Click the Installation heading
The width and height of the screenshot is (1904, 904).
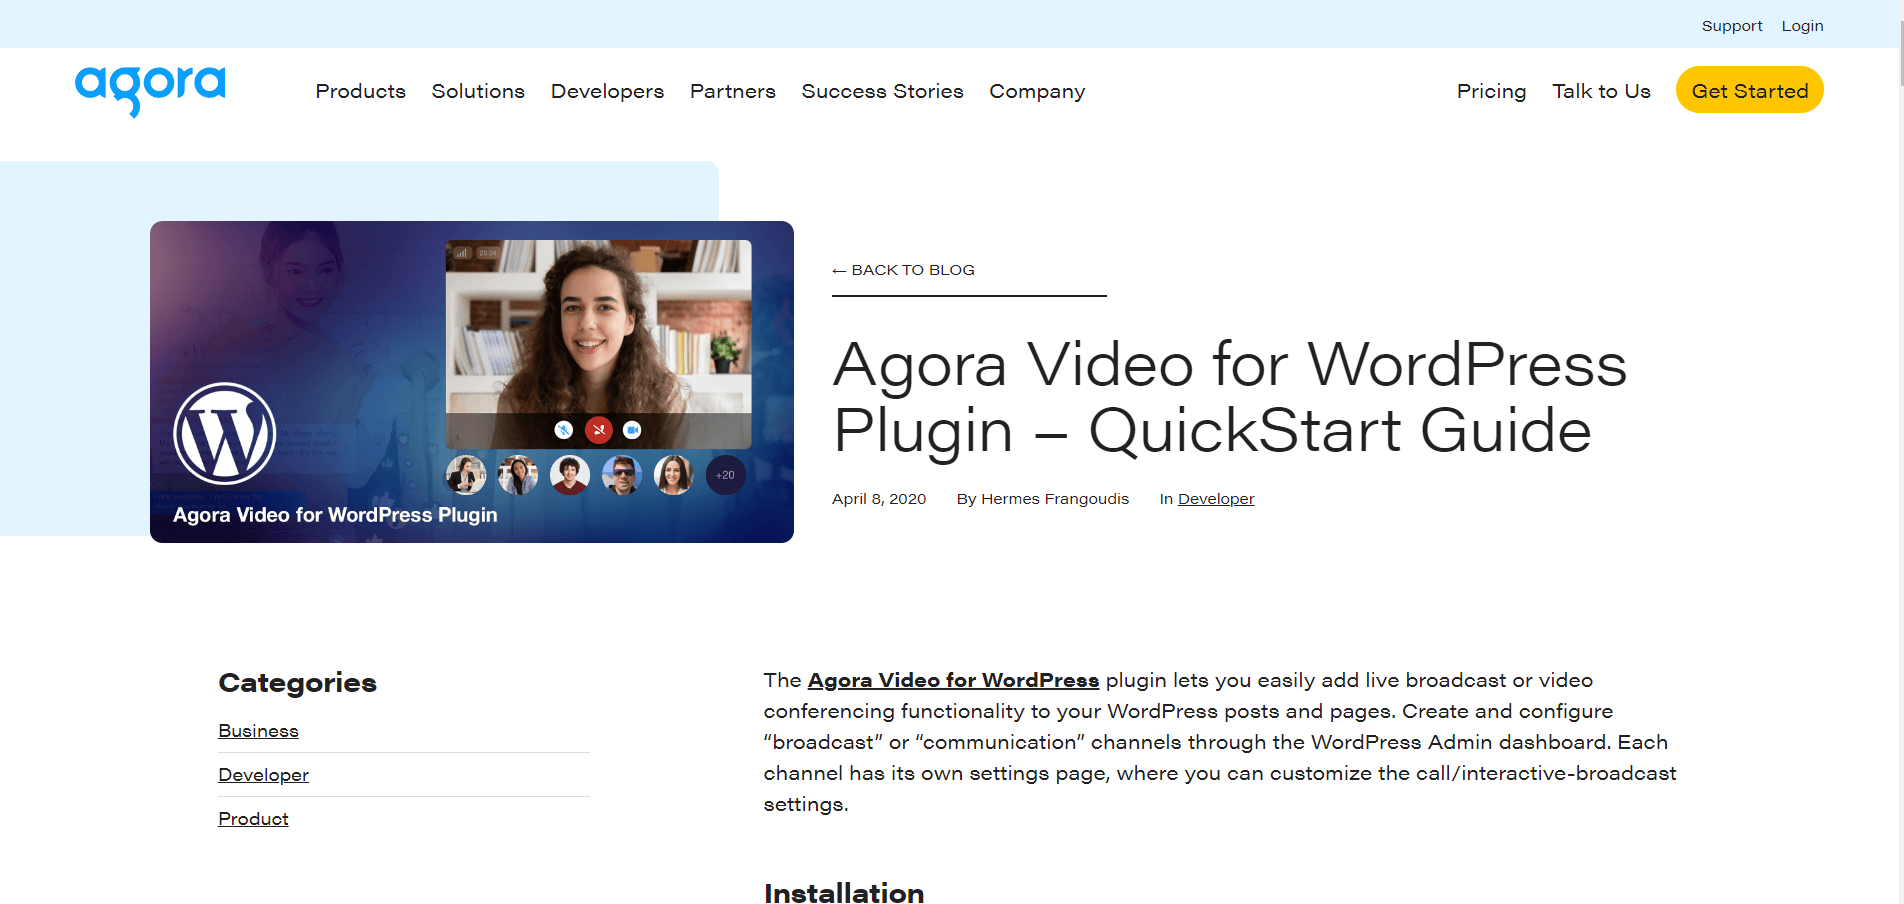click(844, 892)
